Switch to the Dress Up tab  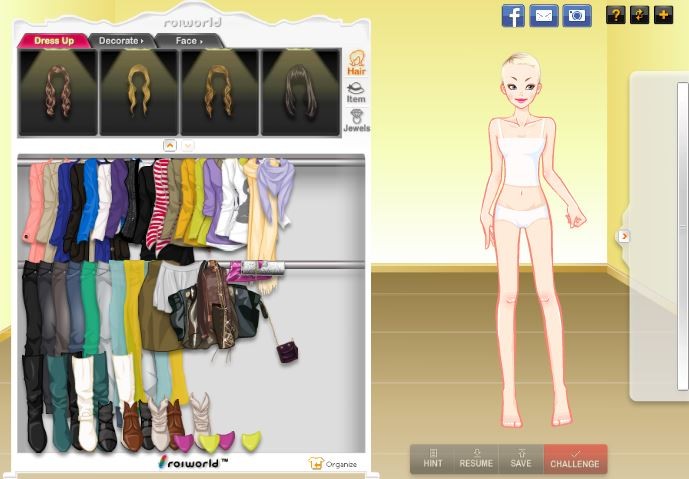[x=53, y=41]
